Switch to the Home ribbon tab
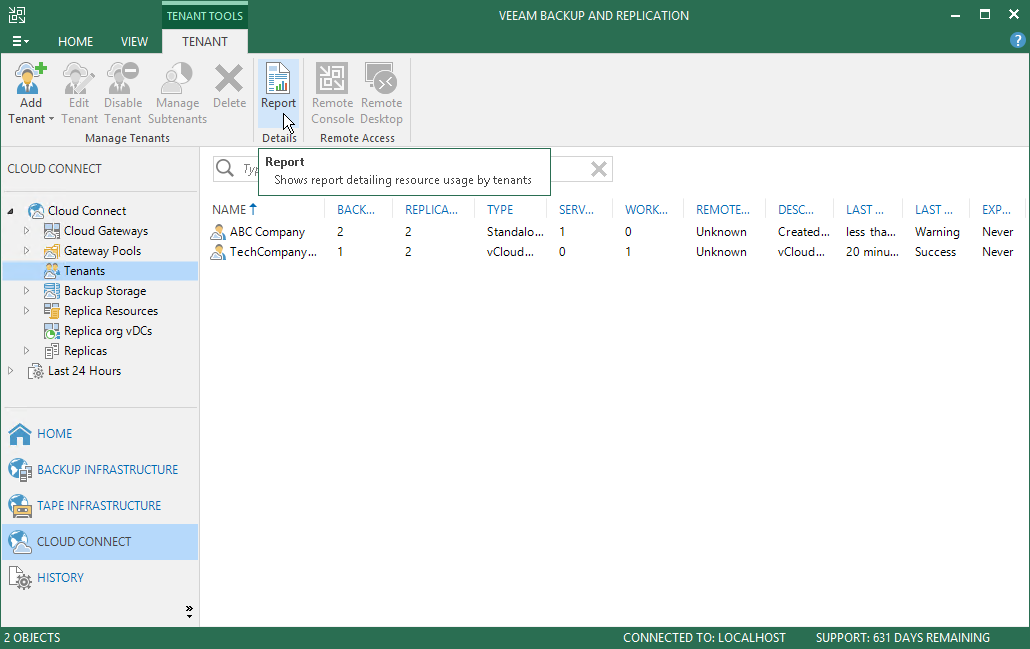1030x649 pixels. click(x=76, y=41)
